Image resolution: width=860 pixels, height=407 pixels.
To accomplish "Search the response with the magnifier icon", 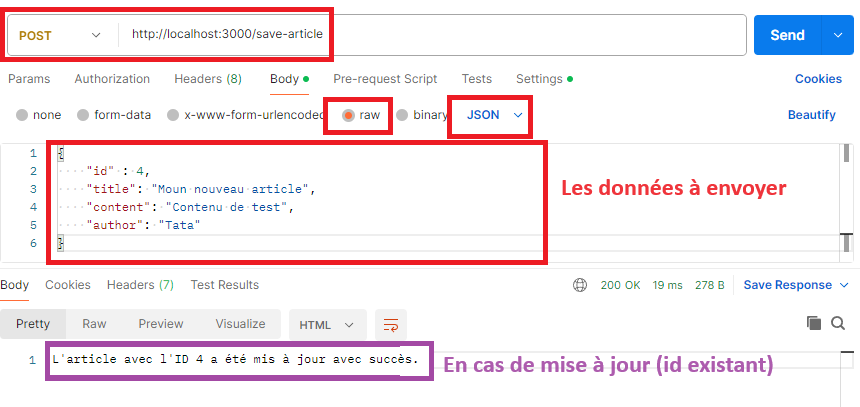I will (x=838, y=323).
